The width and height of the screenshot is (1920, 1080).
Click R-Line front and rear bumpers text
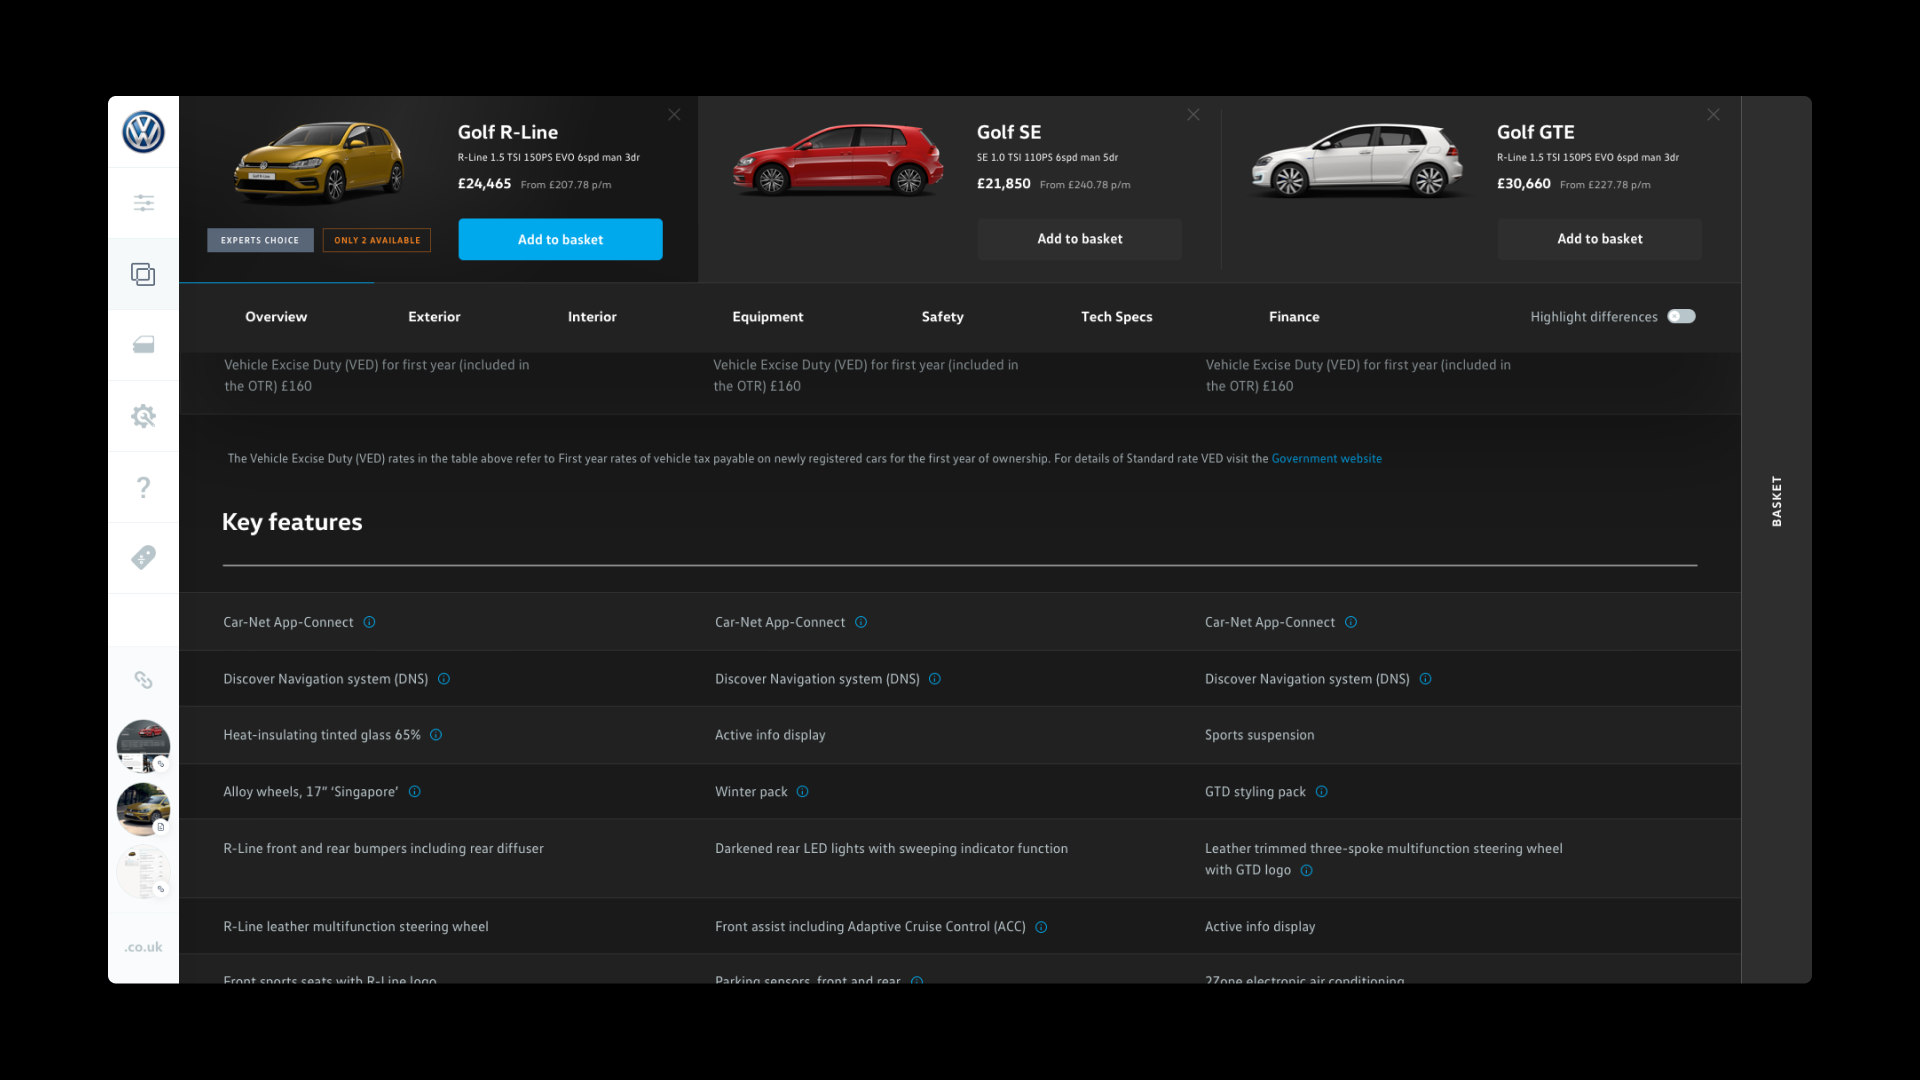pyautogui.click(x=383, y=849)
